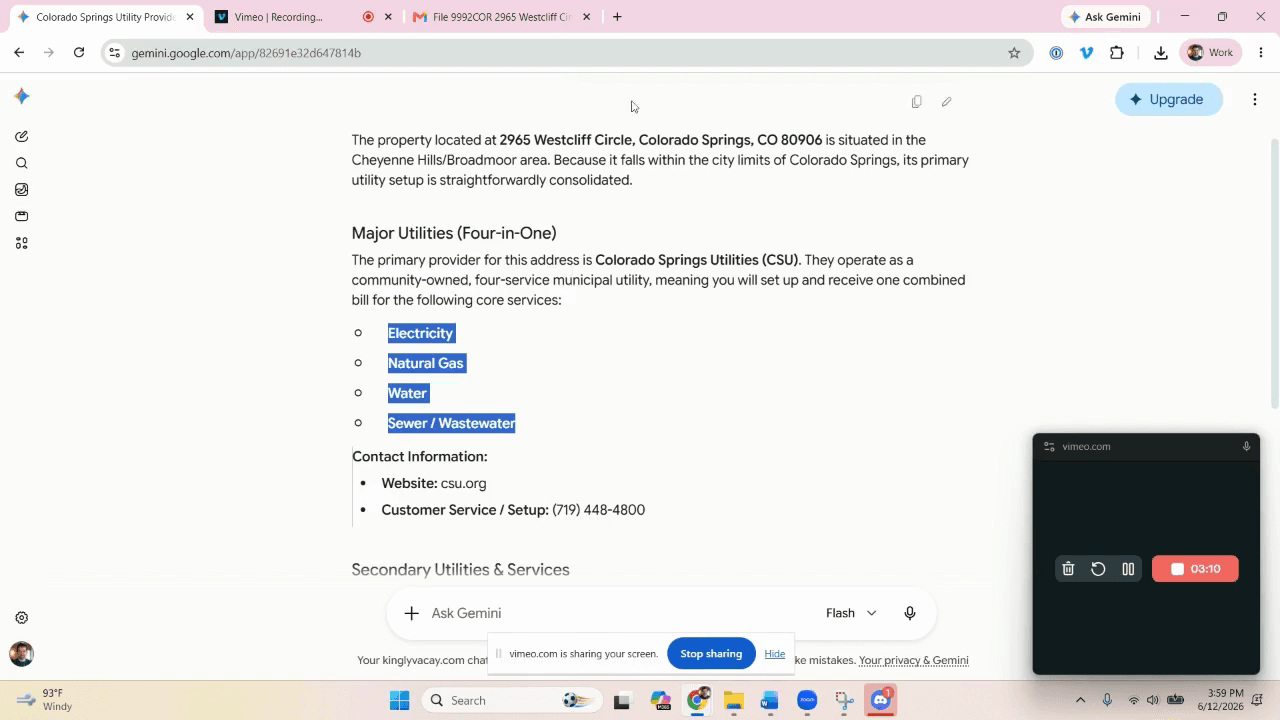The height and width of the screenshot is (720, 1280).
Task: Click the clock showing 3:59 PM
Action: coord(1226,700)
